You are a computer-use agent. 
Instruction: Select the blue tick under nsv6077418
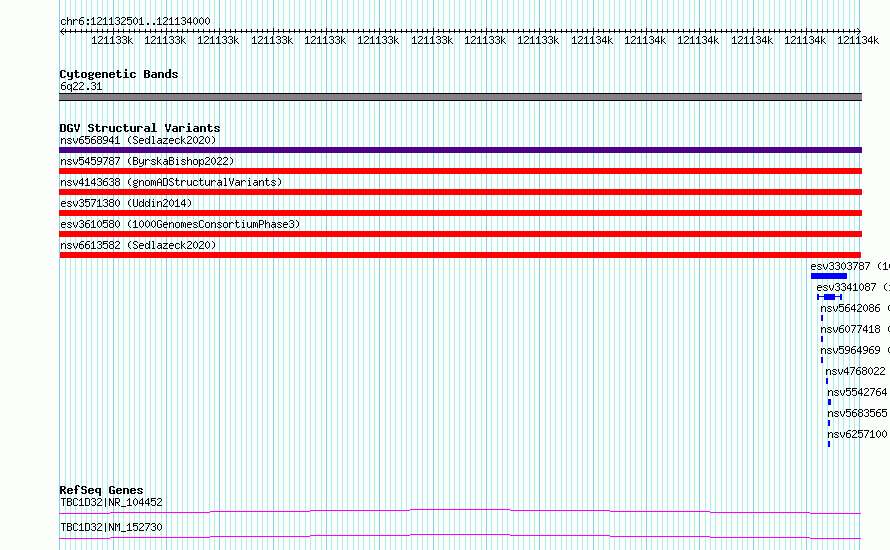[822, 339]
